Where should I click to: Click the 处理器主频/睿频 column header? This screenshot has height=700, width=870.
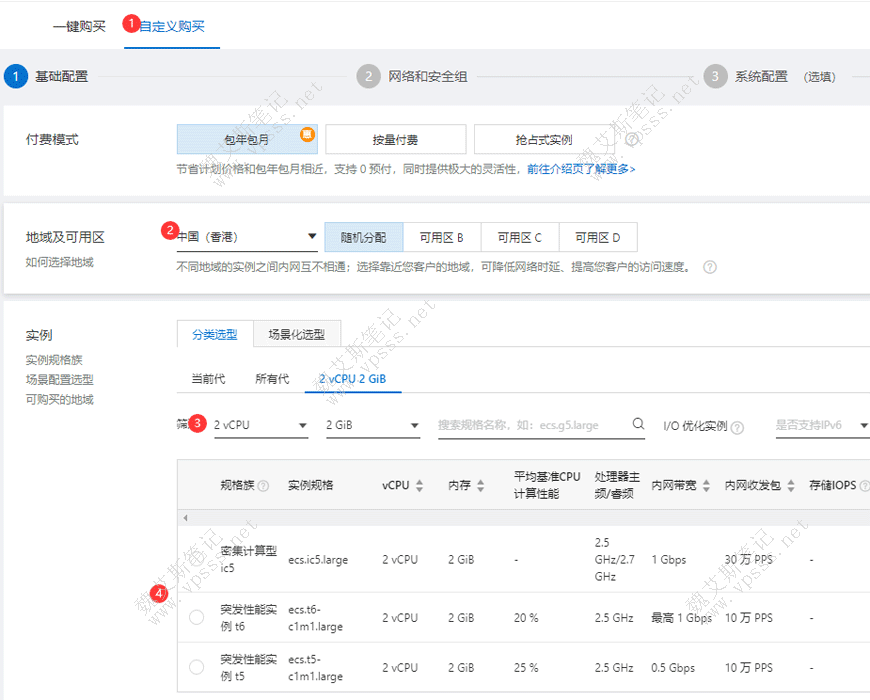tap(617, 485)
